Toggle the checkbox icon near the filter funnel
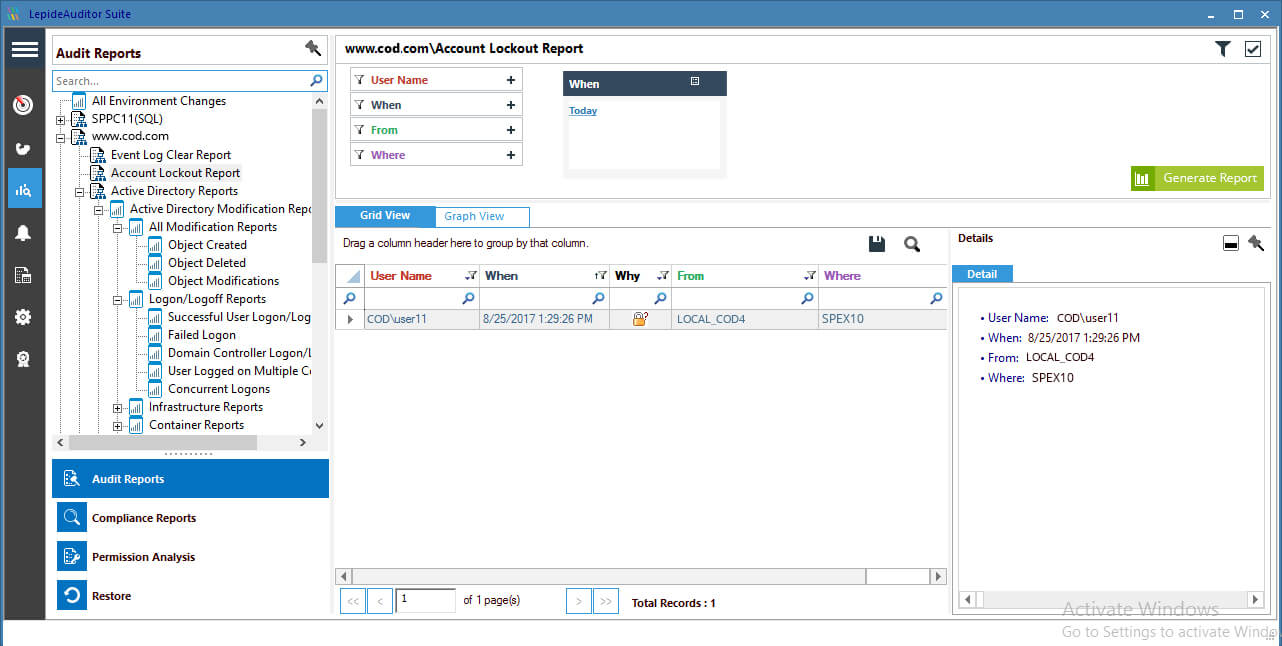The image size is (1282, 646). click(1253, 48)
